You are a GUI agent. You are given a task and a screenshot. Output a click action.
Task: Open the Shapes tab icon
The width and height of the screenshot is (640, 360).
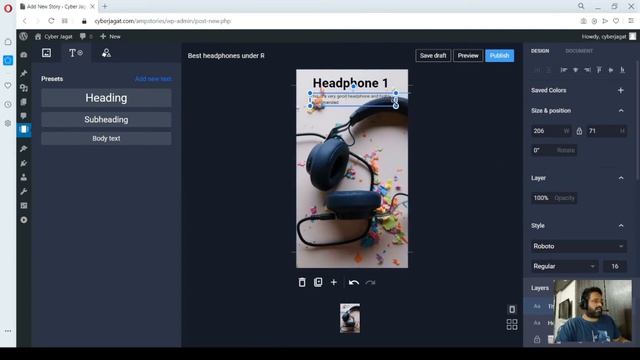click(x=106, y=53)
